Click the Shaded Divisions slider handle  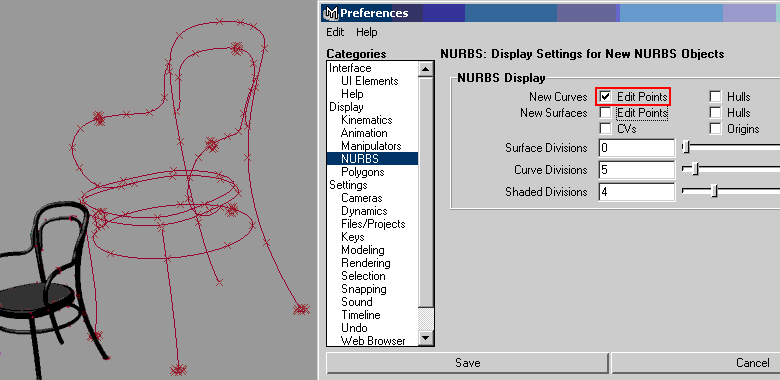714,191
